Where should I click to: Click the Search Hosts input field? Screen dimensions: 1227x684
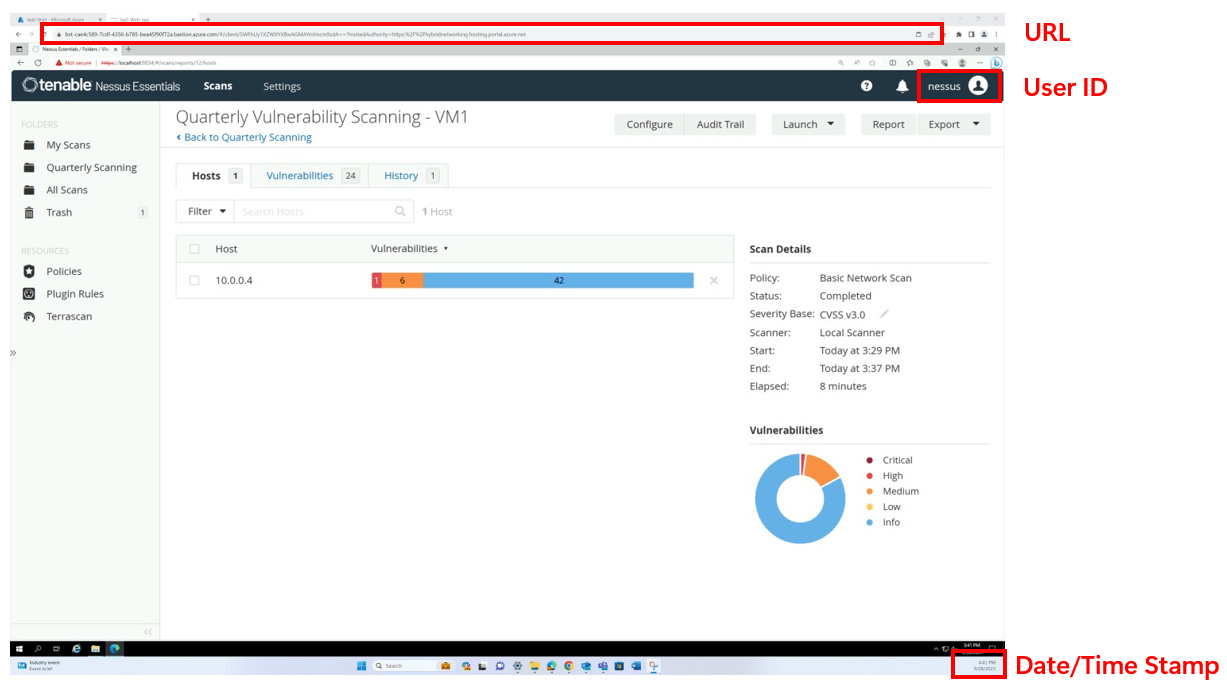(x=320, y=211)
